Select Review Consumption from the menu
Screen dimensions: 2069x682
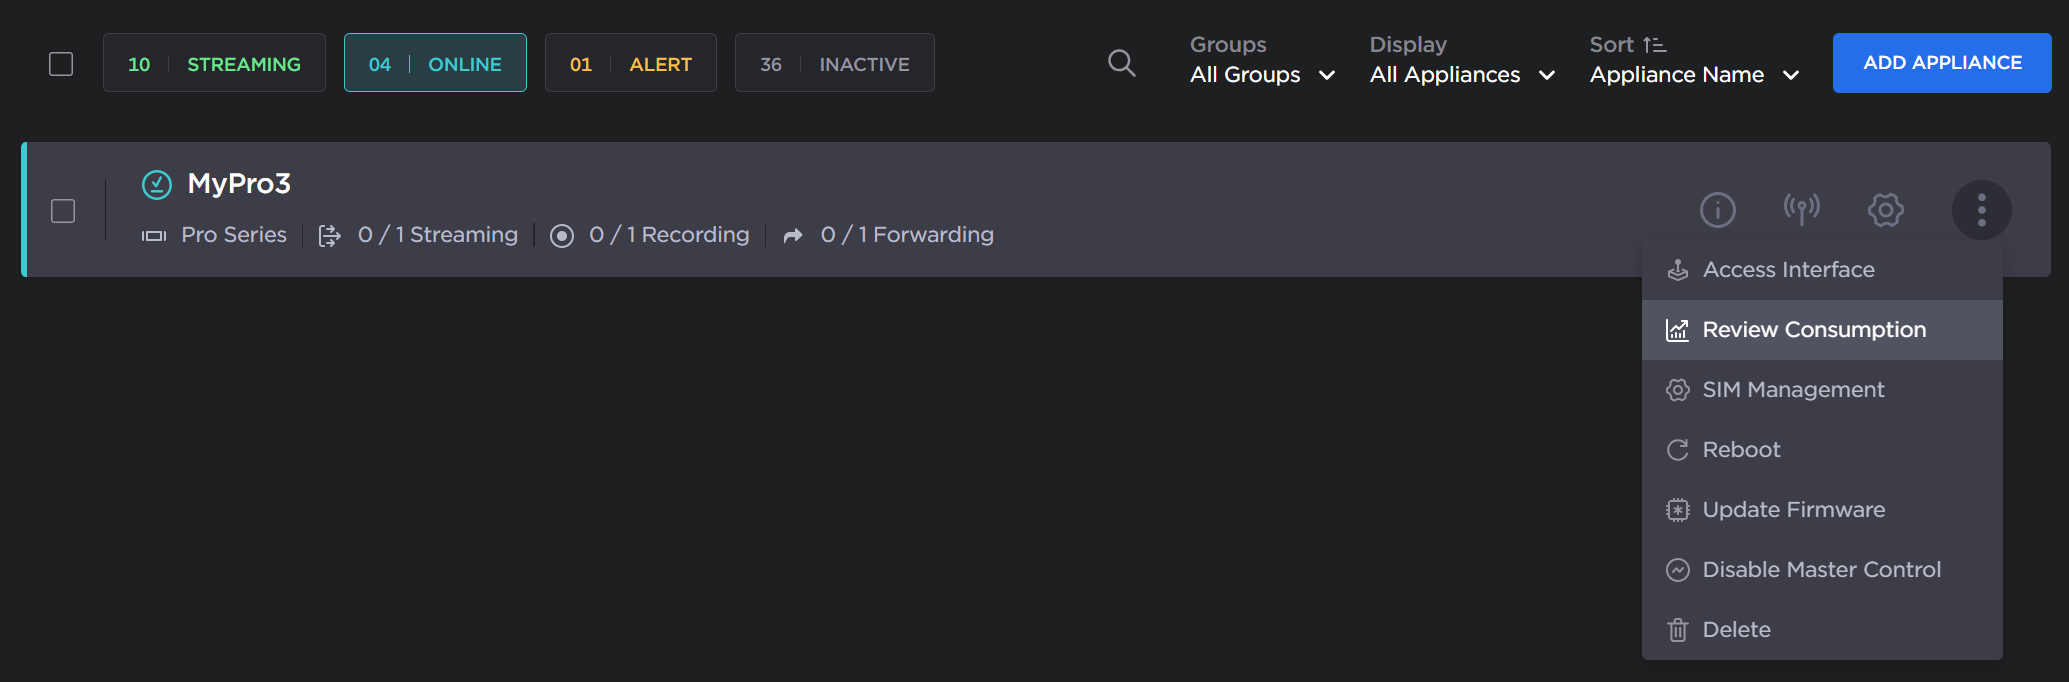tap(1813, 330)
